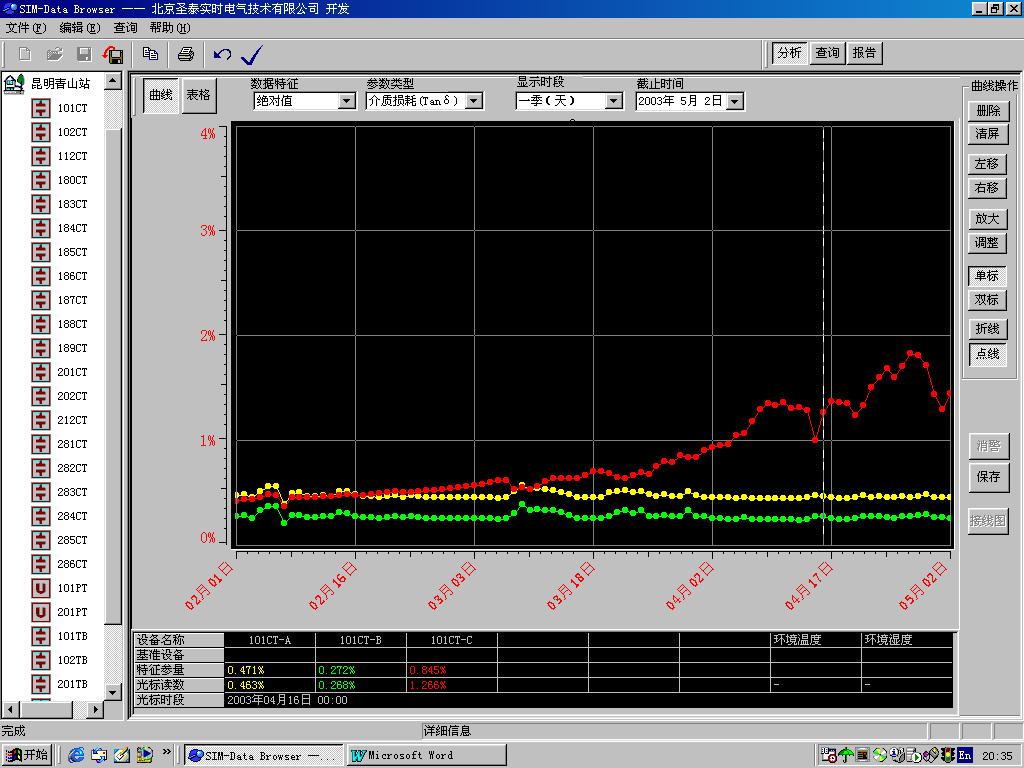Click the 101CT-A column header cell
The image size is (1024, 768).
270,640
